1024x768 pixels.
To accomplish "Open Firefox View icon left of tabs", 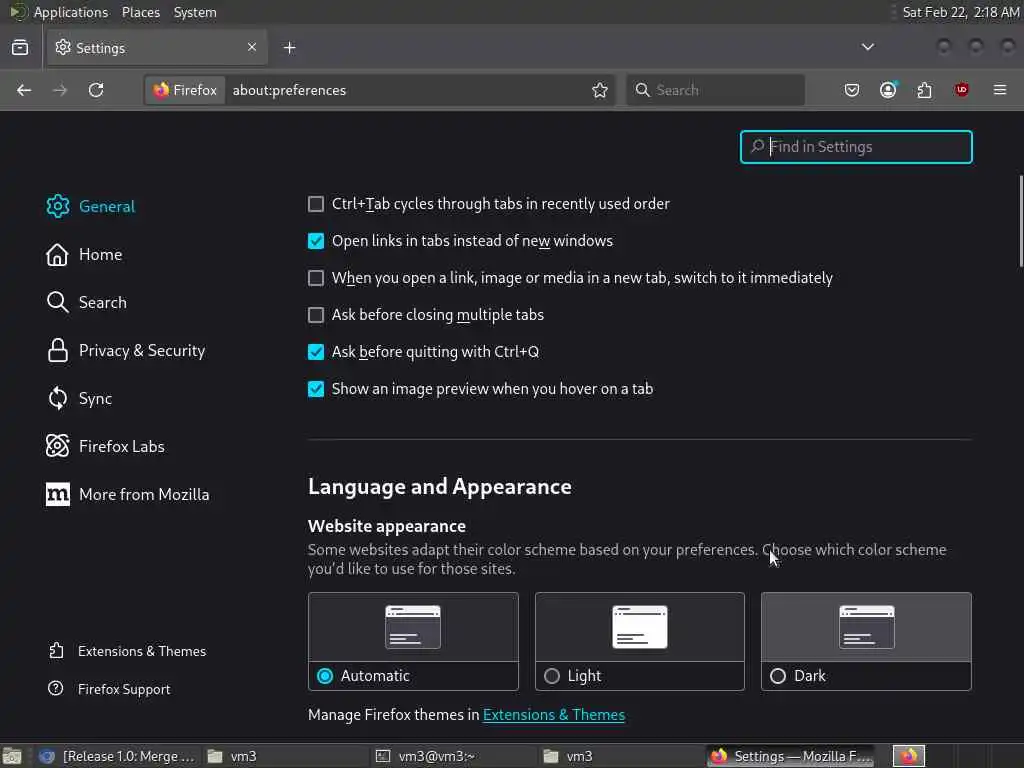I will pyautogui.click(x=20, y=48).
